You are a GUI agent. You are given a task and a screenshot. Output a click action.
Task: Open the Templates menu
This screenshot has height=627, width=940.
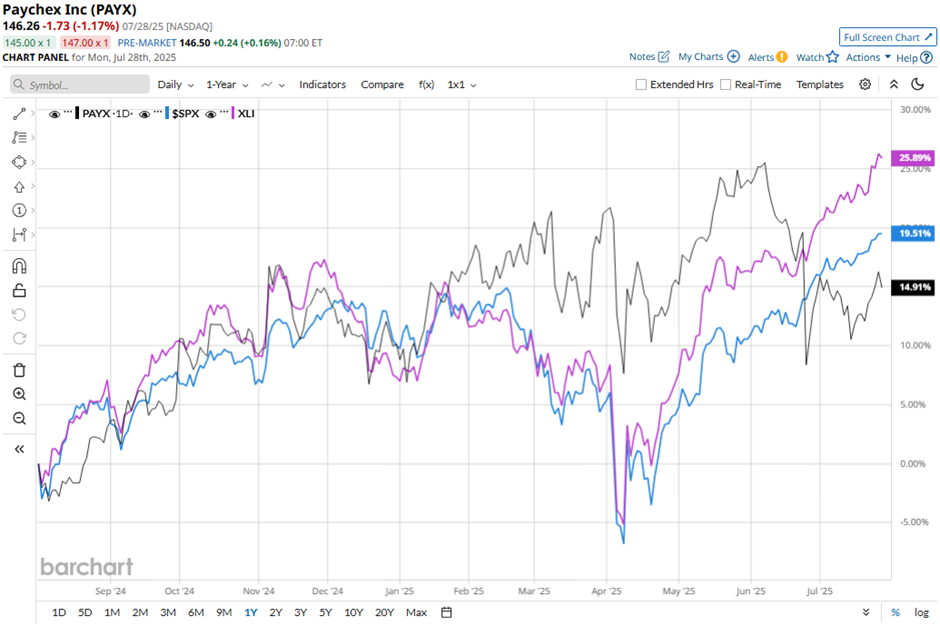pyautogui.click(x=820, y=85)
